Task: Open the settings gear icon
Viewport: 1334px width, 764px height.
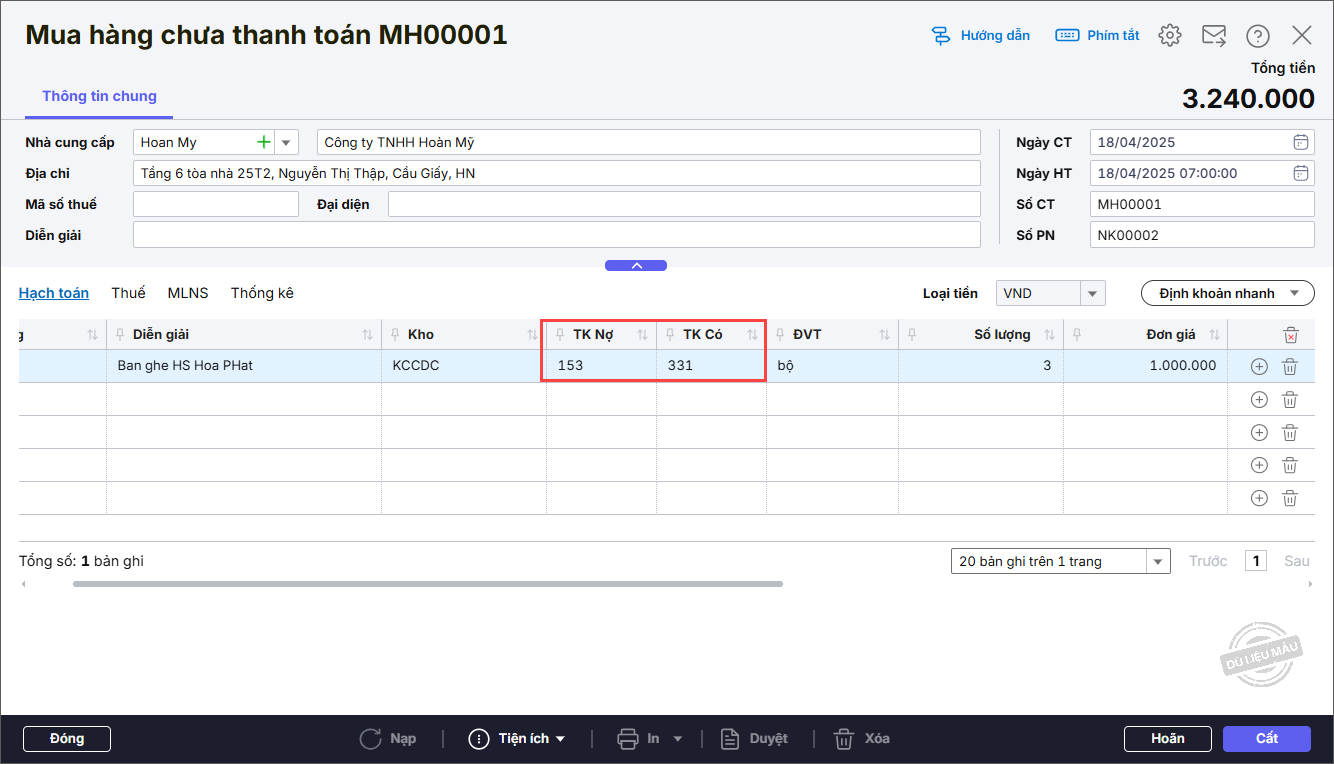Action: 1169,36
